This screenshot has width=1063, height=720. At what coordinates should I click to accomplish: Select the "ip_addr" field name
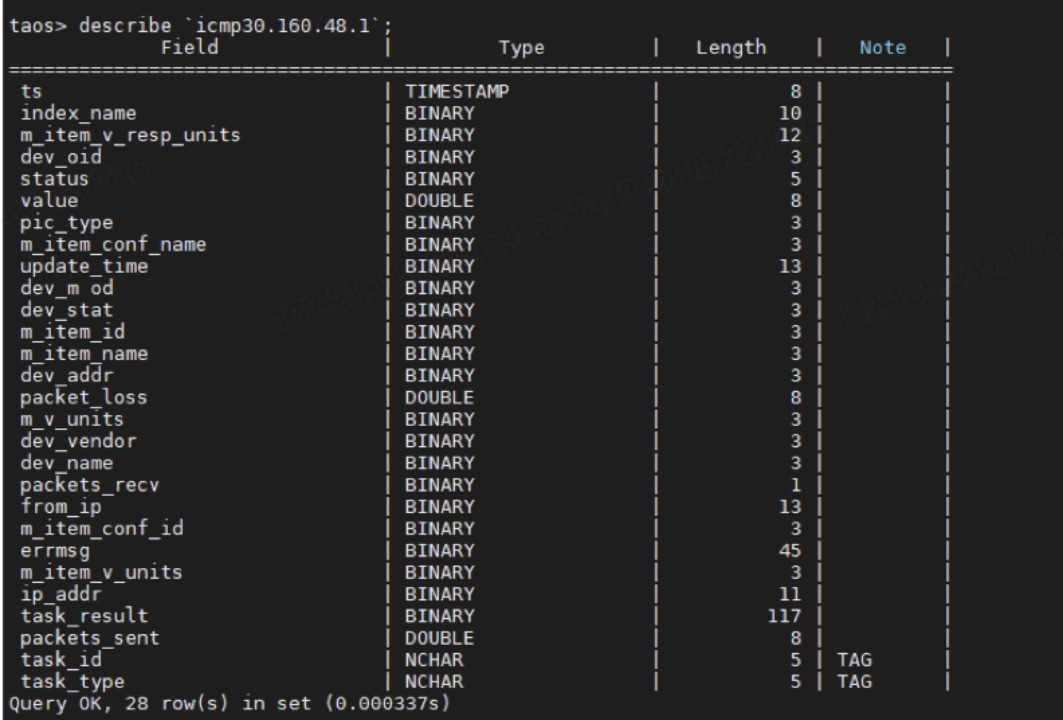[61, 595]
